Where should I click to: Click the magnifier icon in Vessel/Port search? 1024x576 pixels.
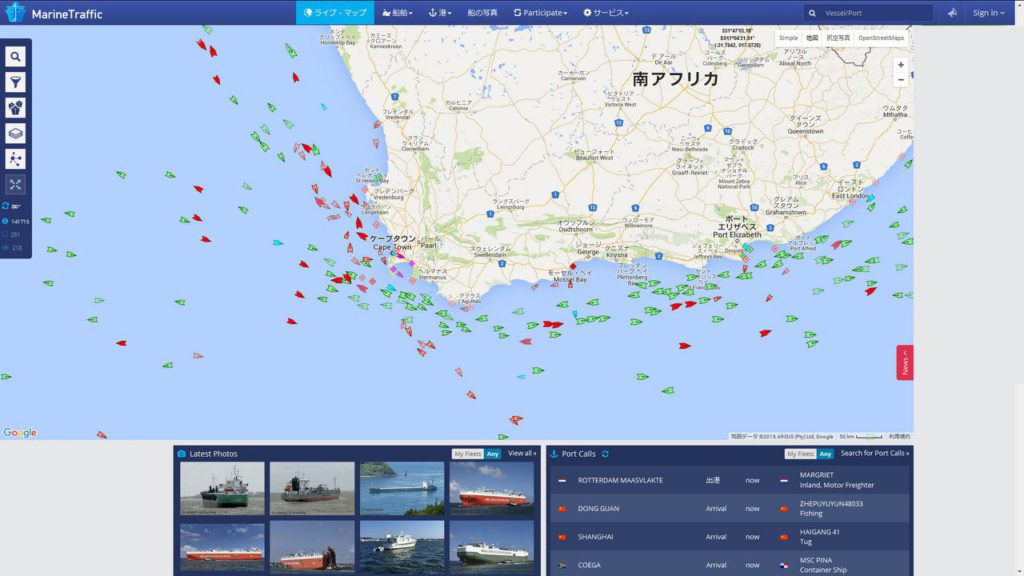coord(812,13)
